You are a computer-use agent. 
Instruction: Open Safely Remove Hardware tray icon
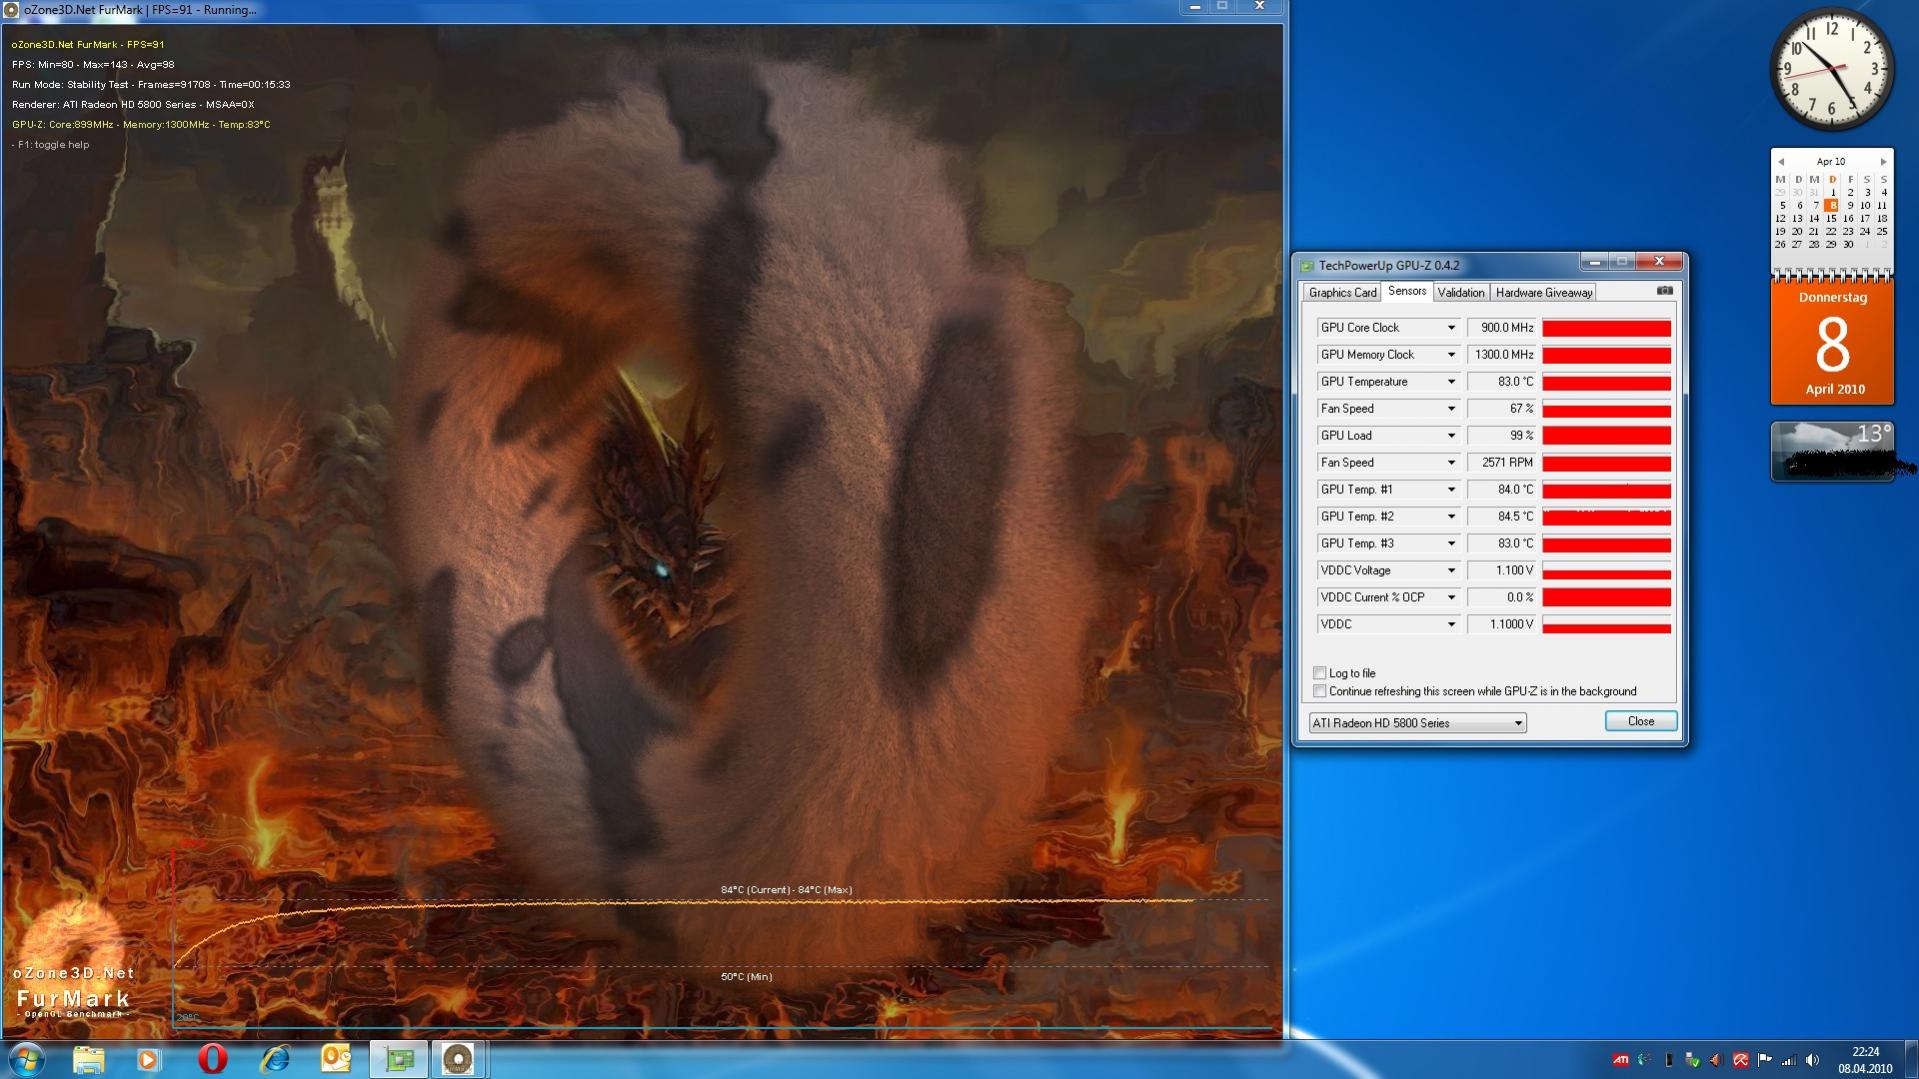pos(1692,1060)
